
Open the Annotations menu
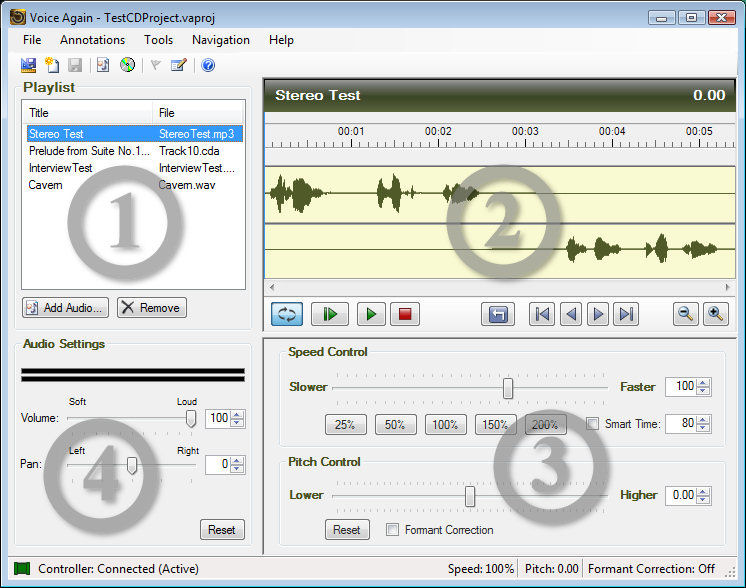[x=92, y=40]
